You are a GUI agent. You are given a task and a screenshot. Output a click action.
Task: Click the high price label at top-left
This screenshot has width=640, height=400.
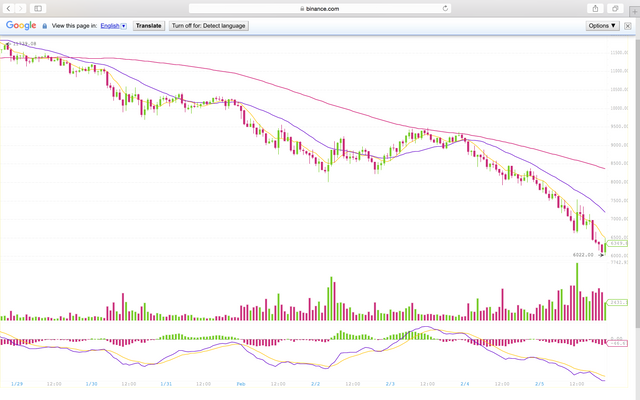pos(24,44)
